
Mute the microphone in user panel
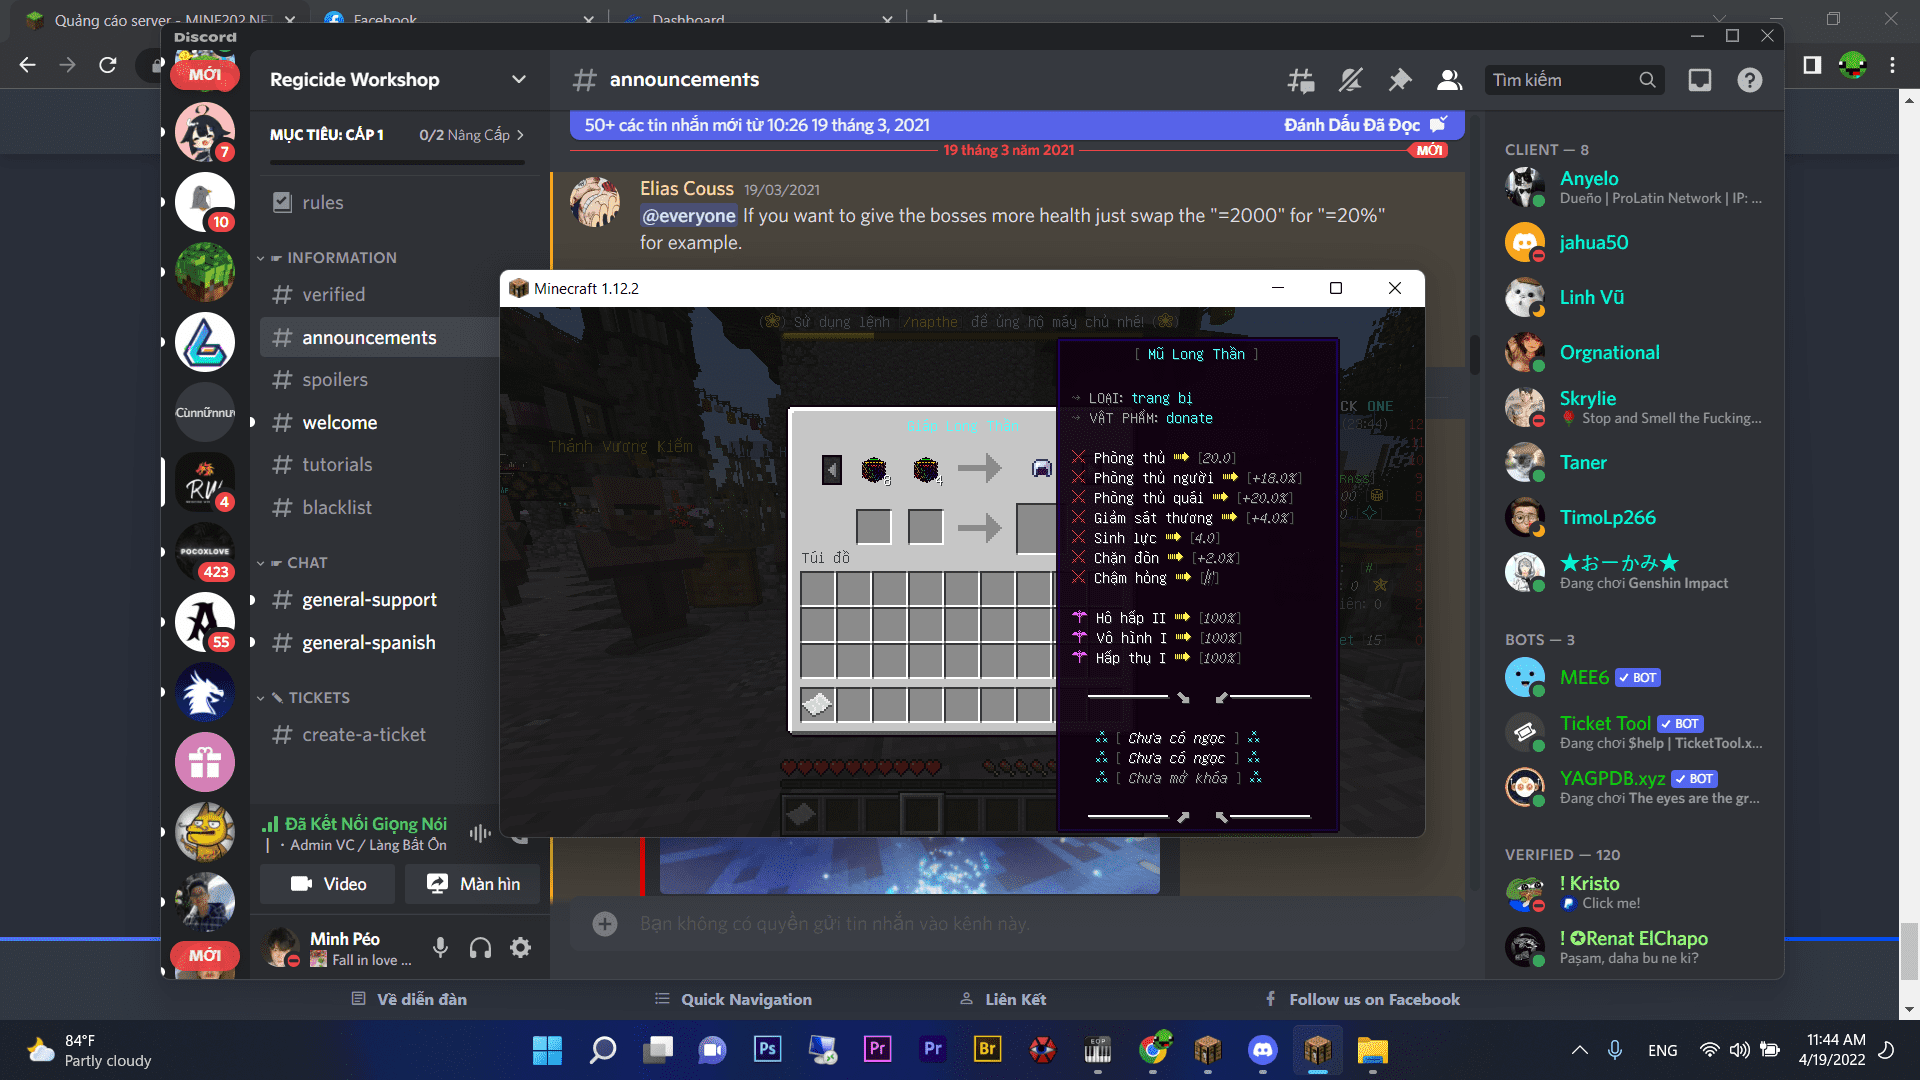click(x=440, y=948)
